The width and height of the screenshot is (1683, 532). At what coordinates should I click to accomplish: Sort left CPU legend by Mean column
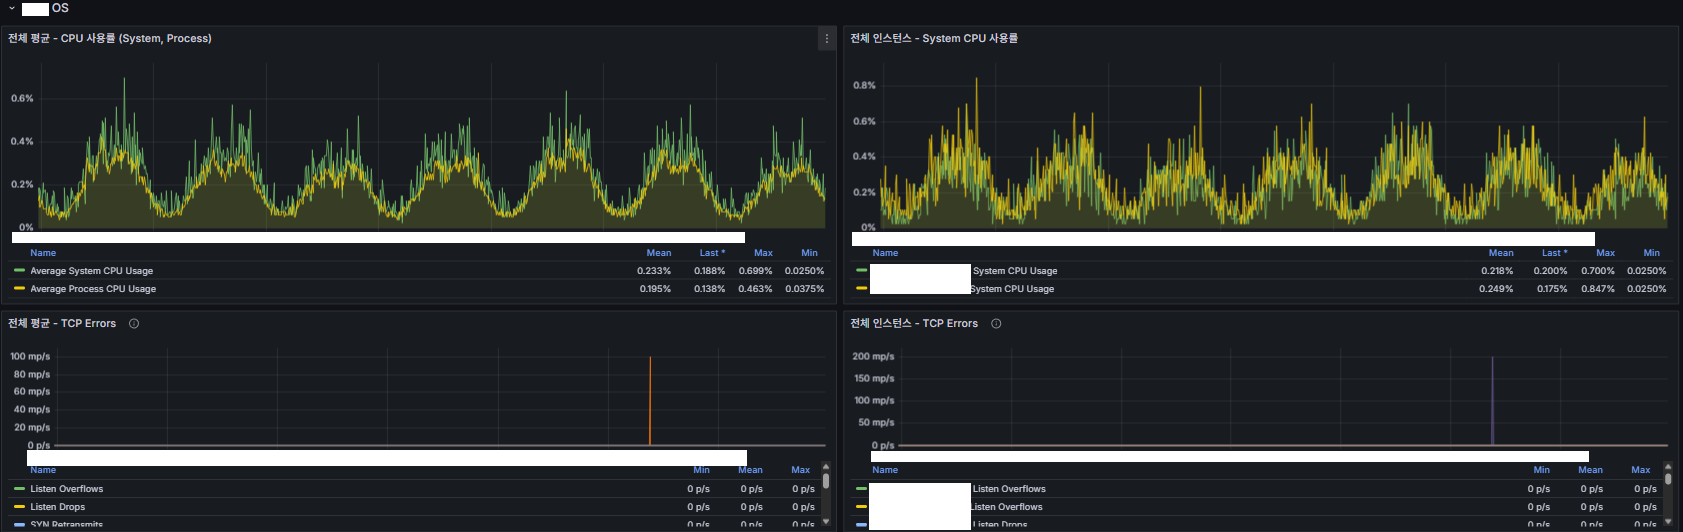pos(658,253)
